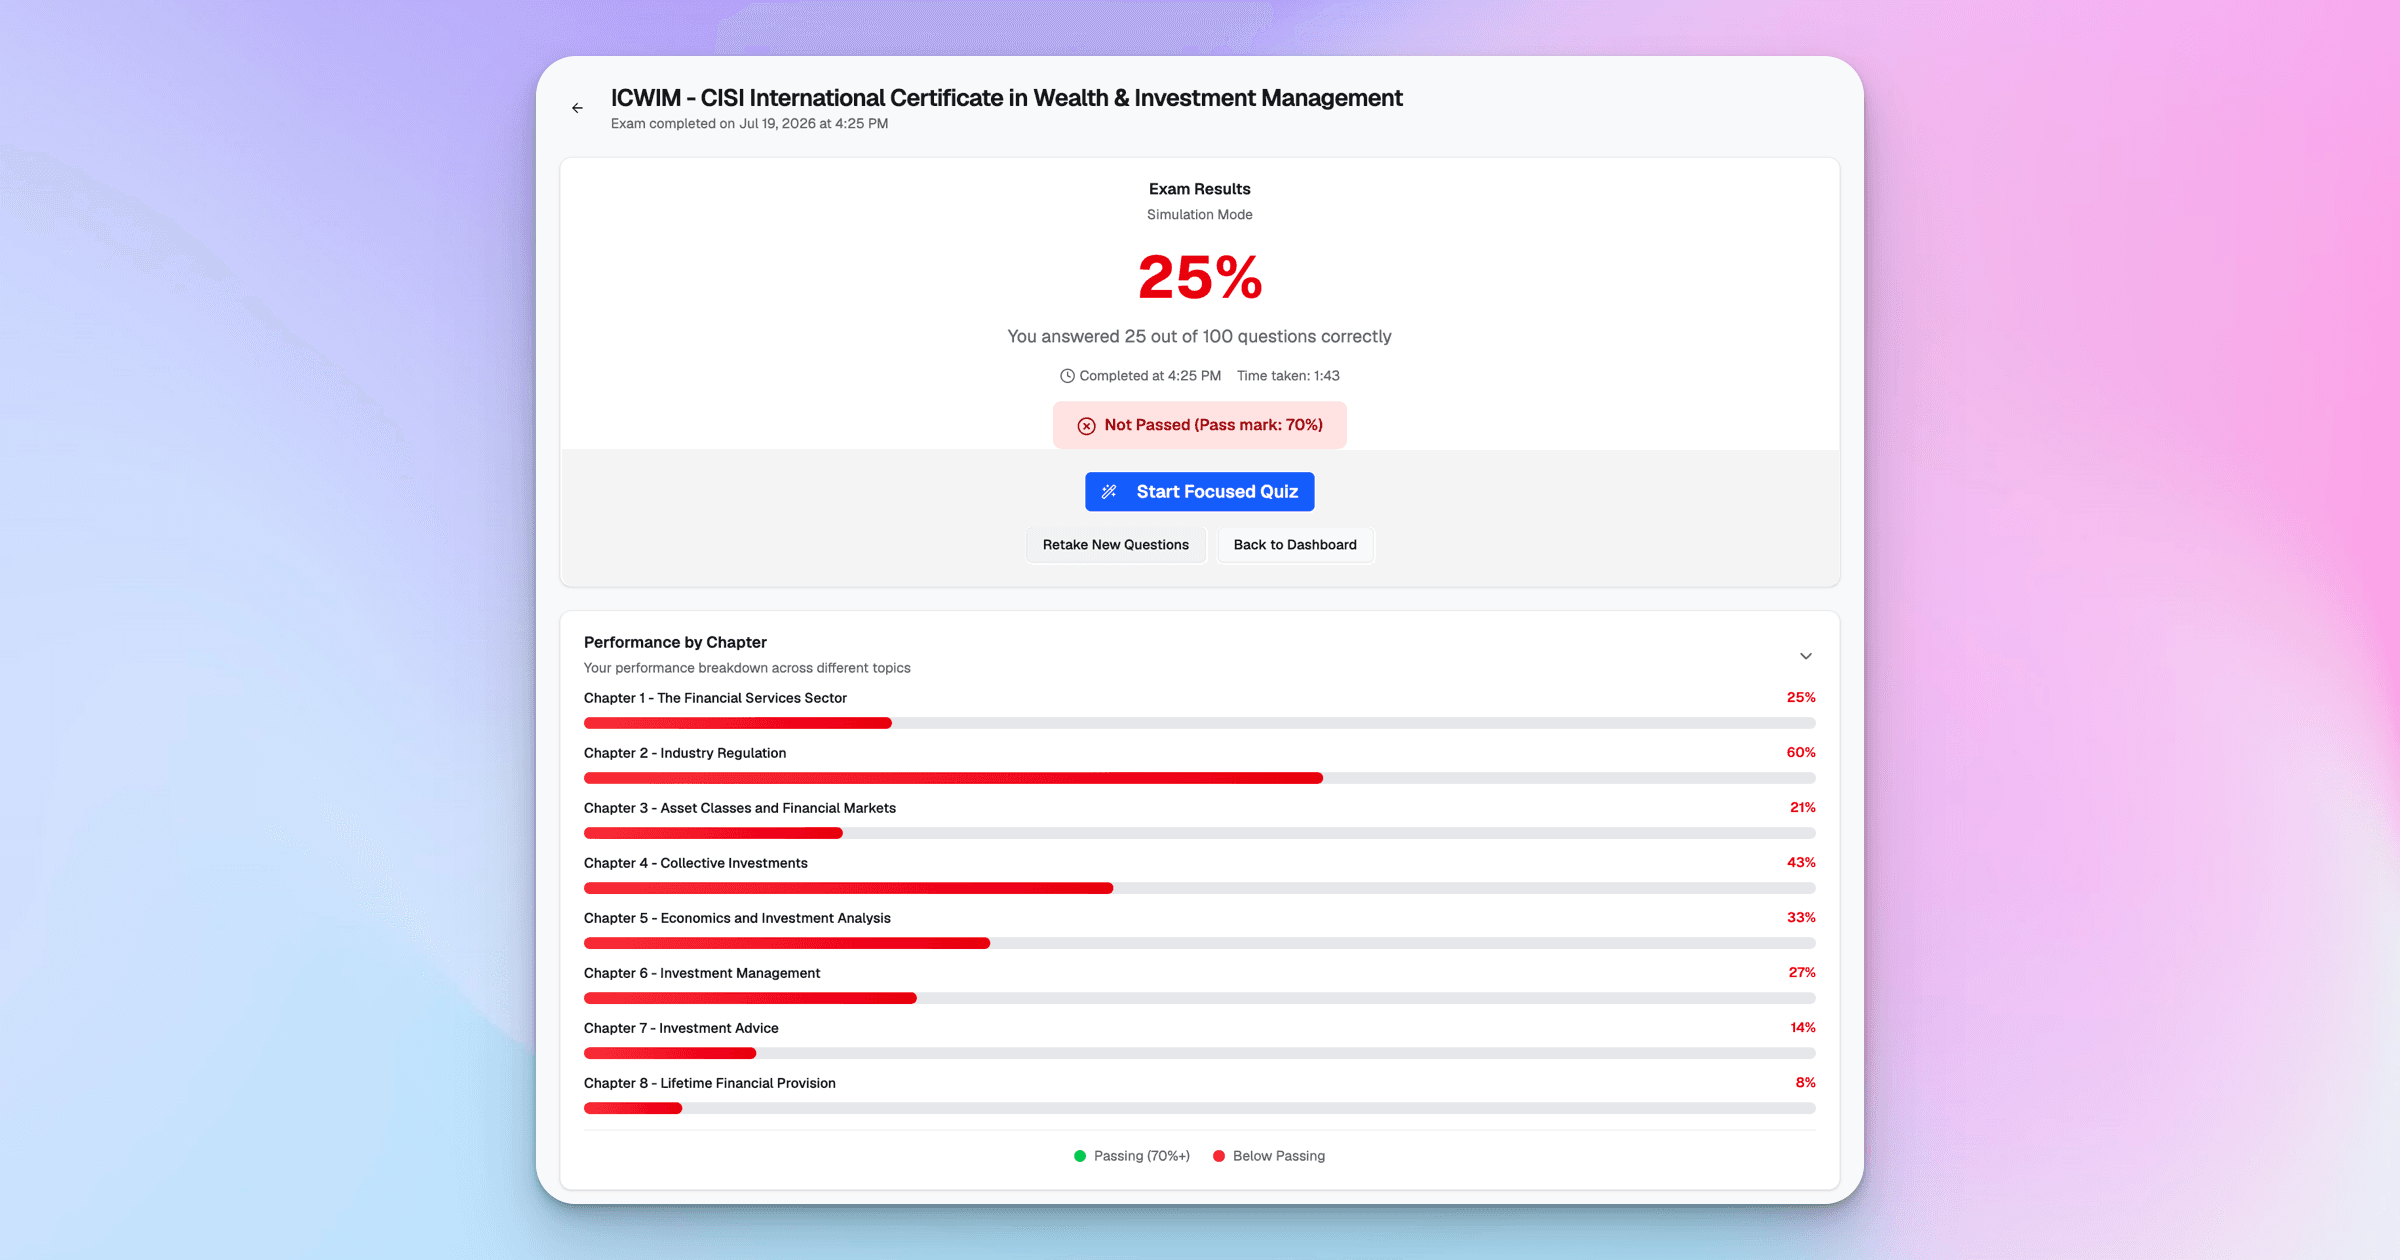
Task: Click Chapter 6 Investment Management progress bar
Action: pos(1199,998)
